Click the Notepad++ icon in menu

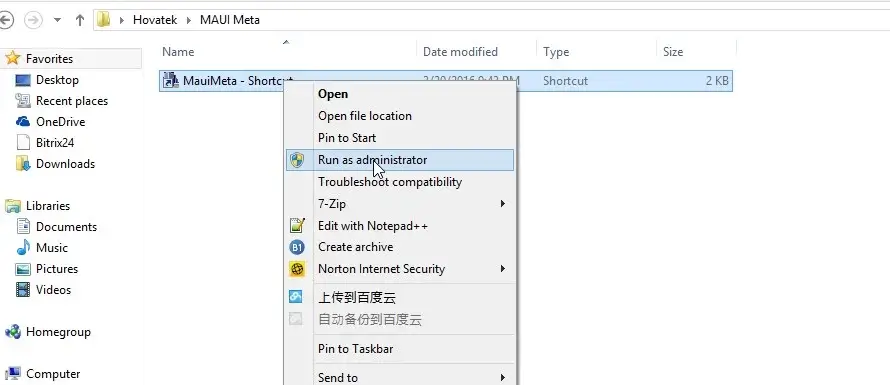coord(297,225)
